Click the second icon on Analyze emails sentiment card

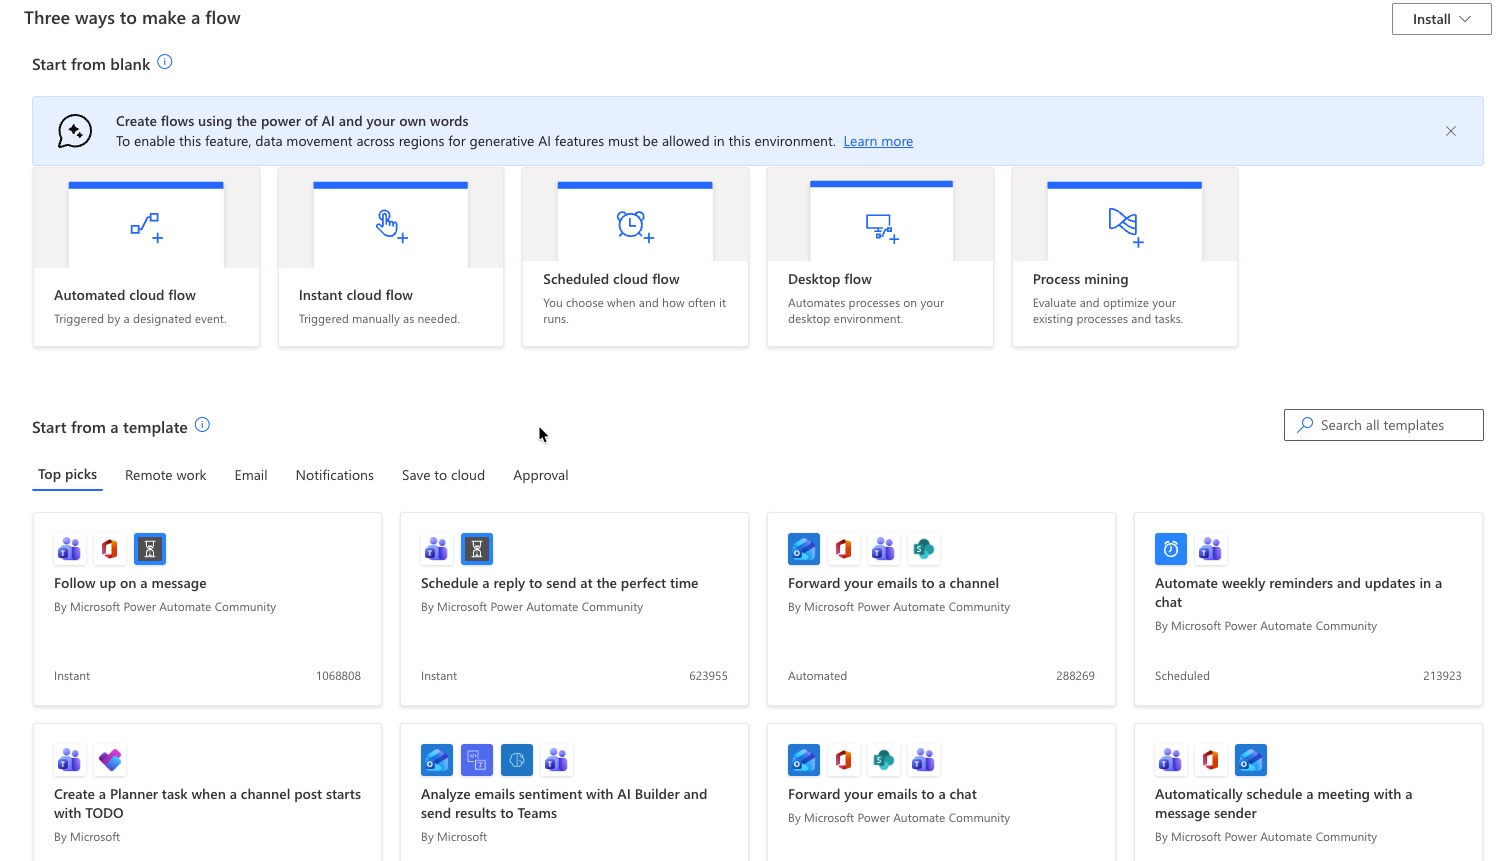(x=477, y=760)
